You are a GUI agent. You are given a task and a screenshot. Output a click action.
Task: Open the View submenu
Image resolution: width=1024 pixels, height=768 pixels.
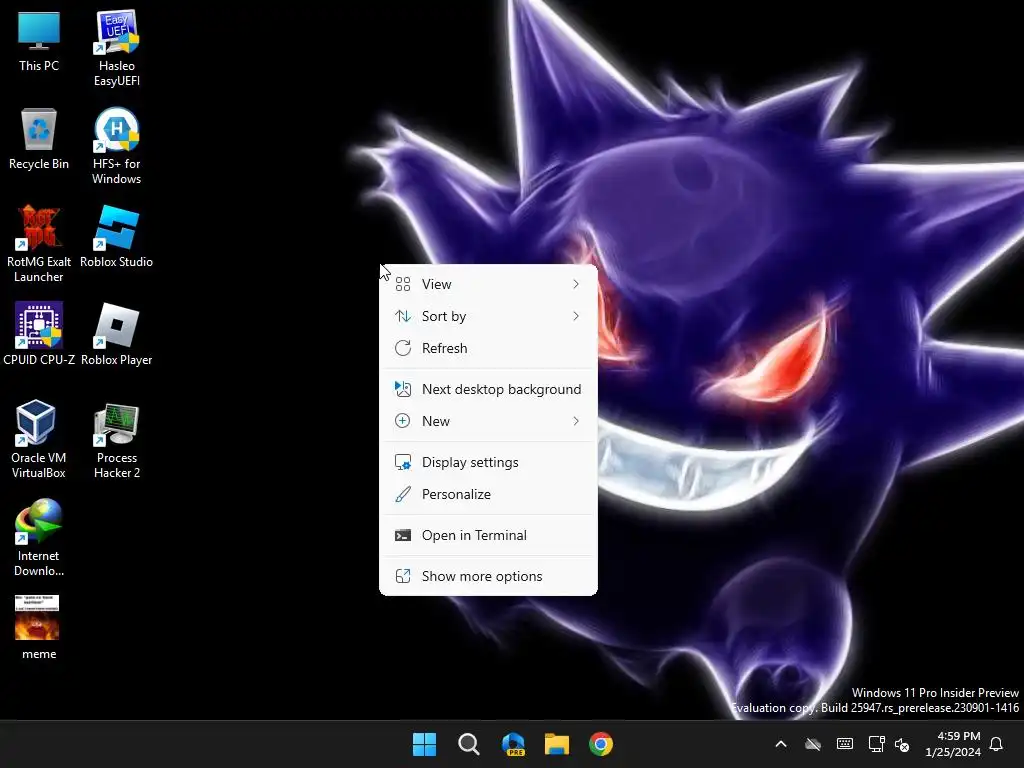[x=488, y=284]
